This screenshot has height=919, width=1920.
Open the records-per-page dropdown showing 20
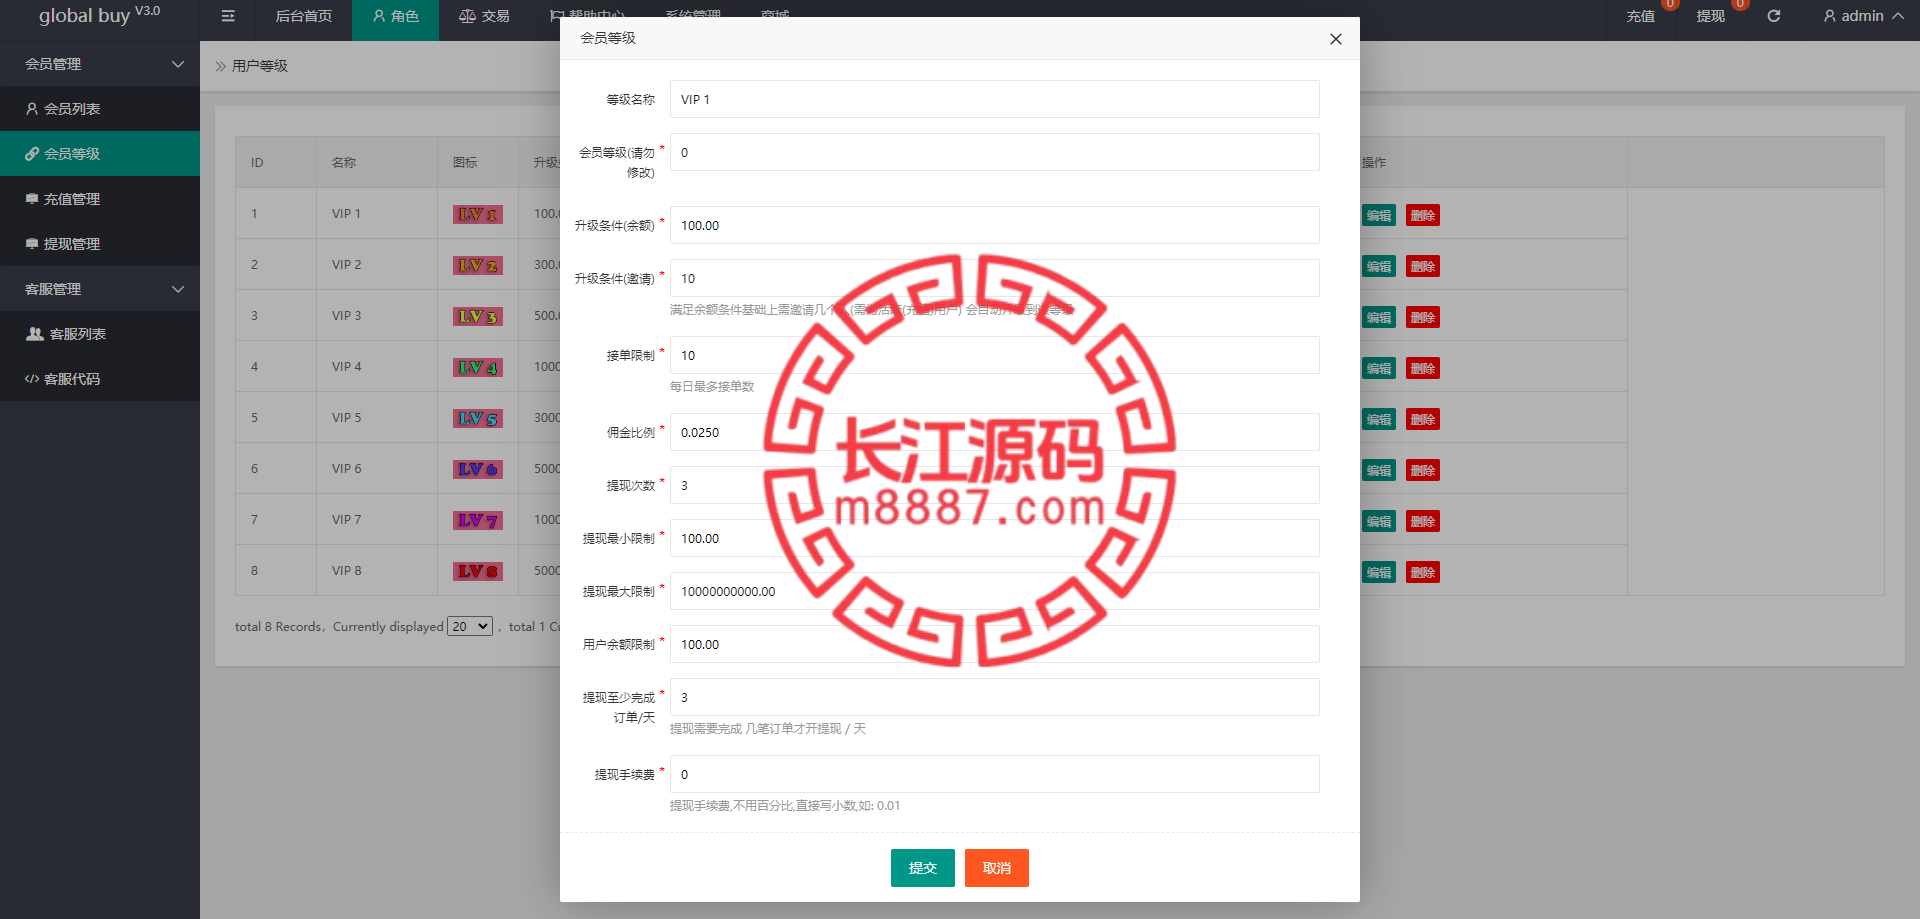tap(470, 626)
